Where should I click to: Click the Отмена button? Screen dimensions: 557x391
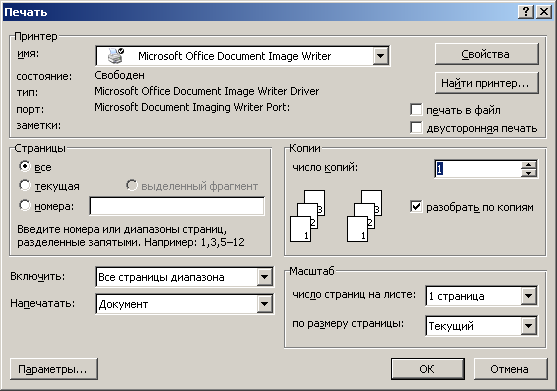click(510, 369)
